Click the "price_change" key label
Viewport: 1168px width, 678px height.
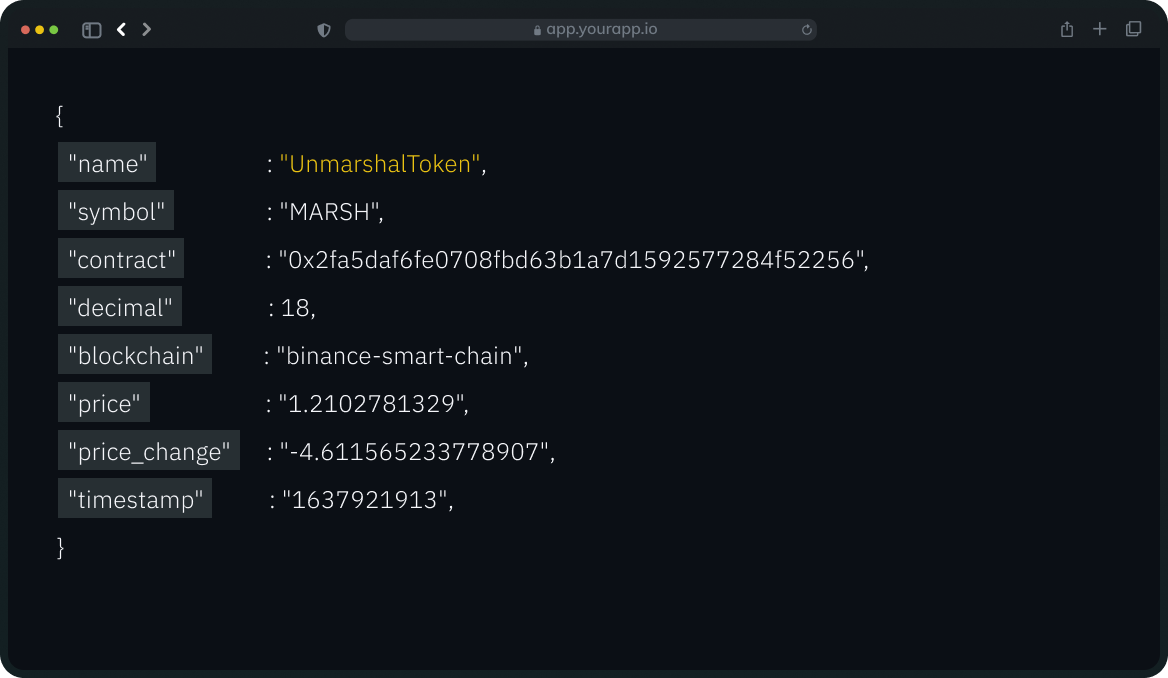coord(149,452)
